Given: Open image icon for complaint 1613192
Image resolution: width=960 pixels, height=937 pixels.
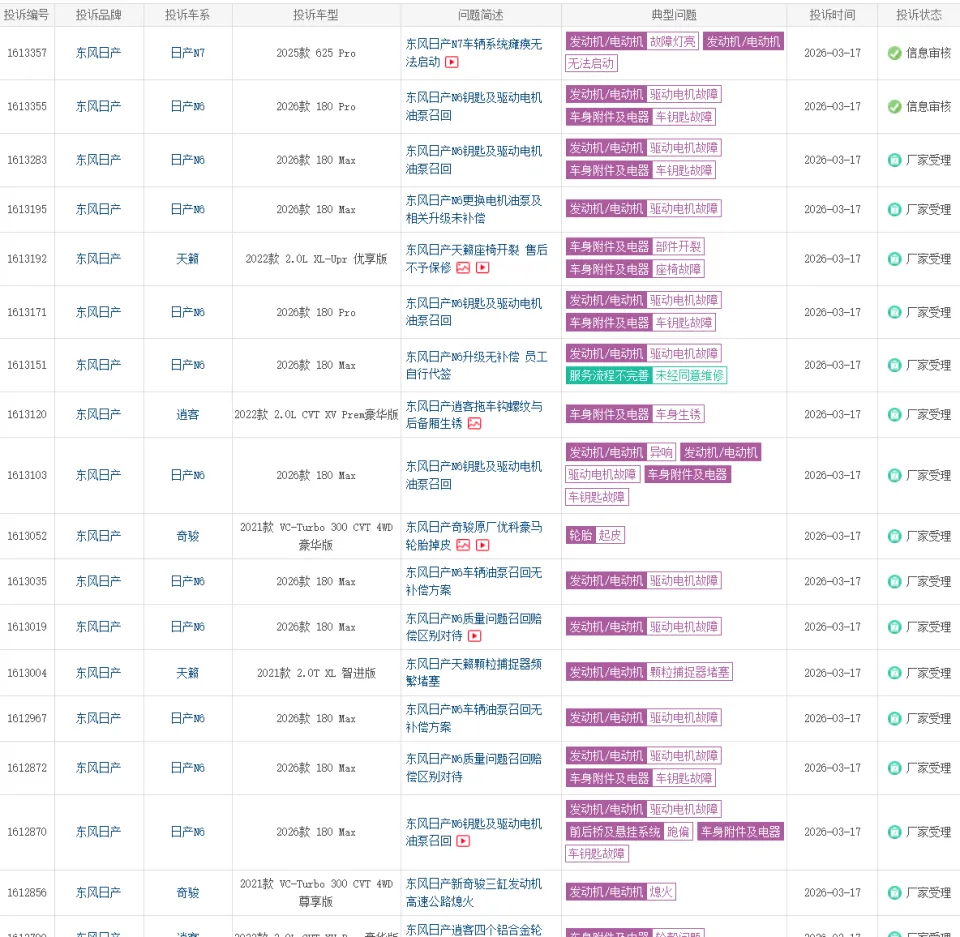Looking at the screenshot, I should tap(463, 268).
